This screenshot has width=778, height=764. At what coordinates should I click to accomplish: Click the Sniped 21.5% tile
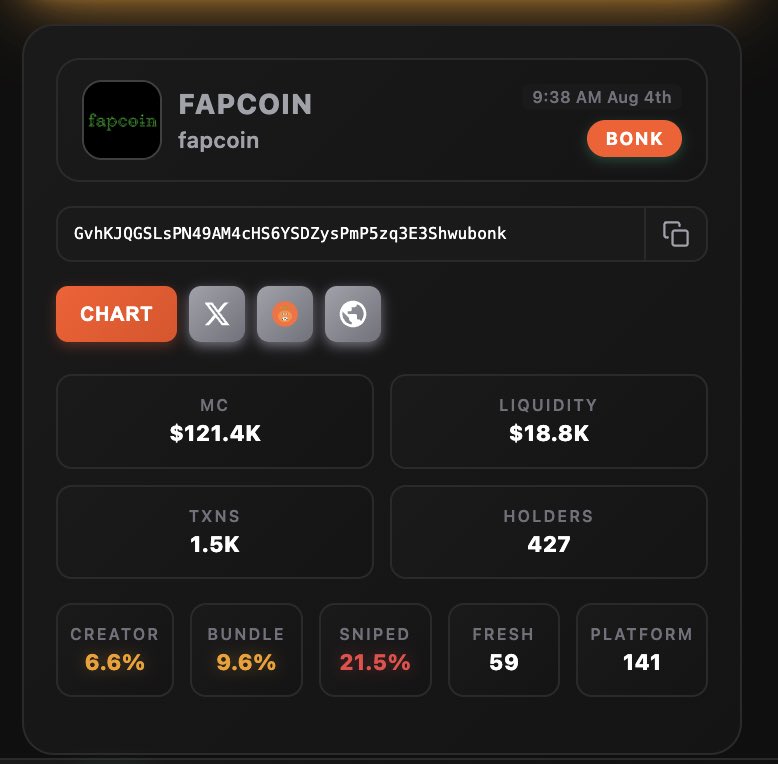click(x=375, y=650)
